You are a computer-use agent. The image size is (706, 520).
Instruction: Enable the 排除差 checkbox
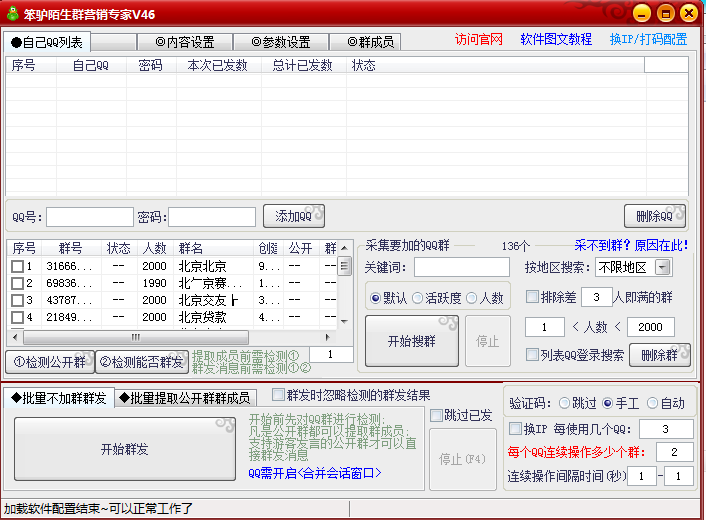point(532,297)
